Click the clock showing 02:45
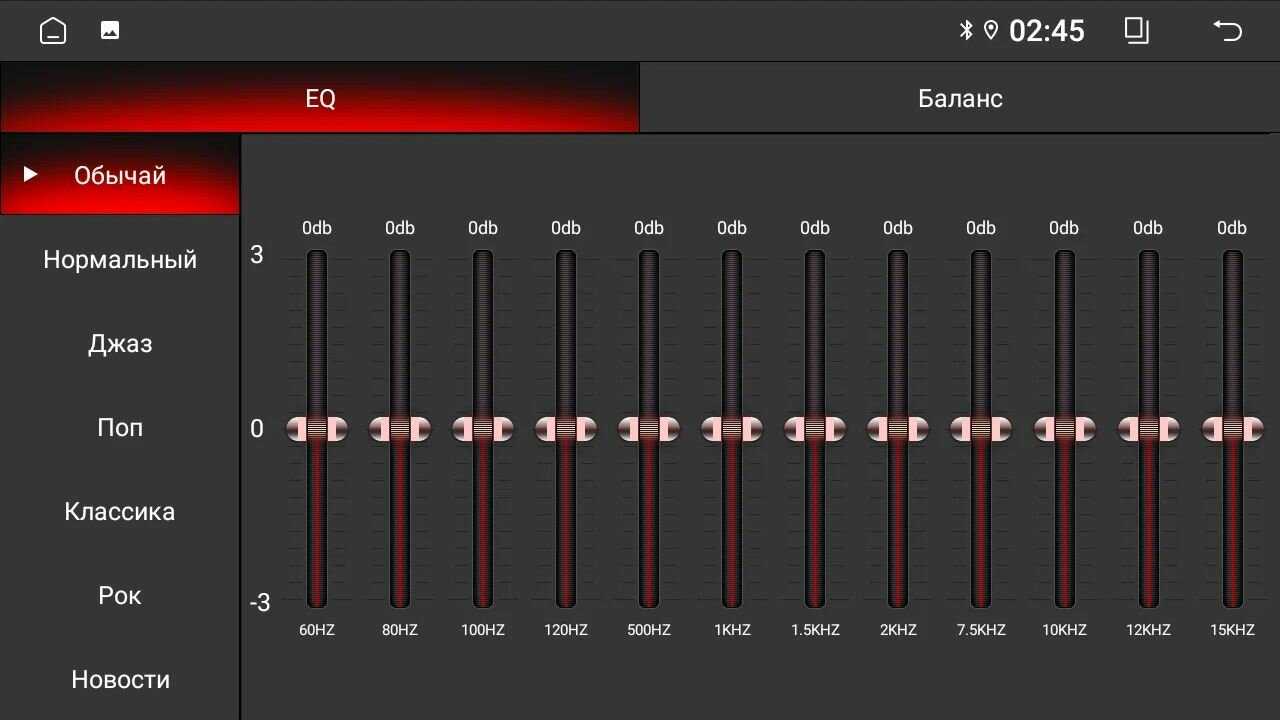The image size is (1280, 720). pos(1046,31)
